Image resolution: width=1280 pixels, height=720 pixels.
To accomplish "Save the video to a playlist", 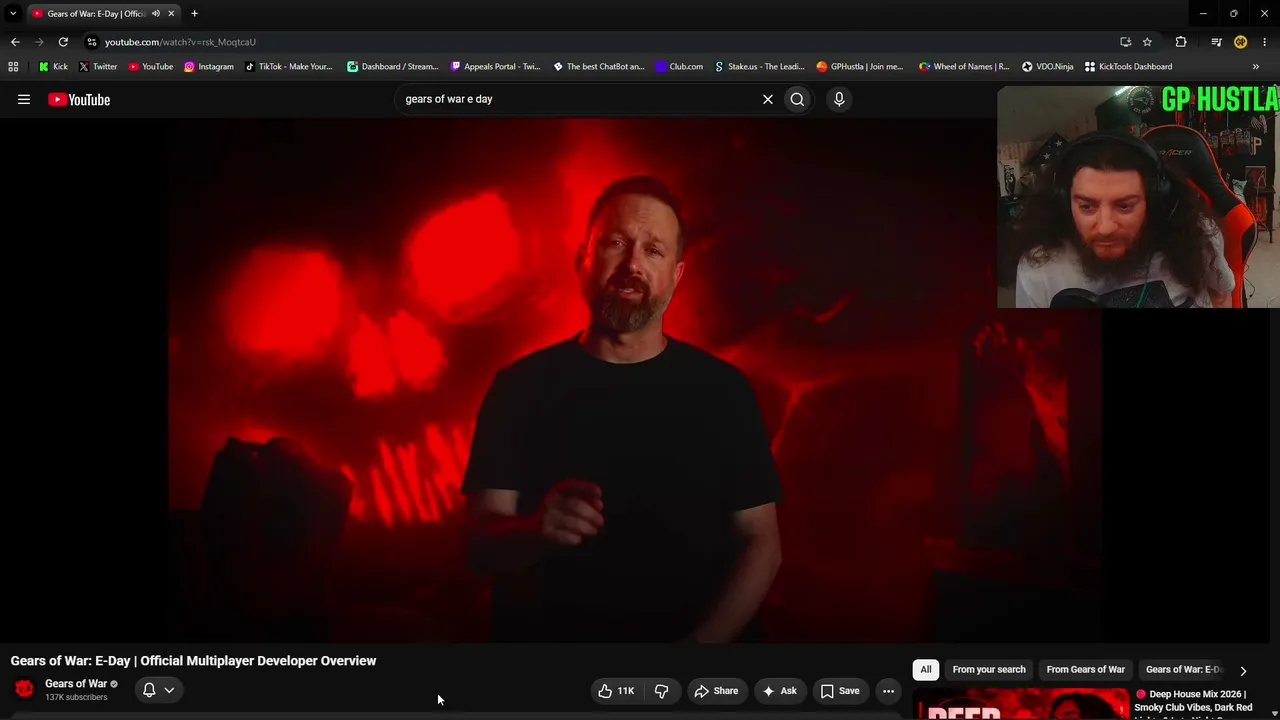I will [840, 691].
